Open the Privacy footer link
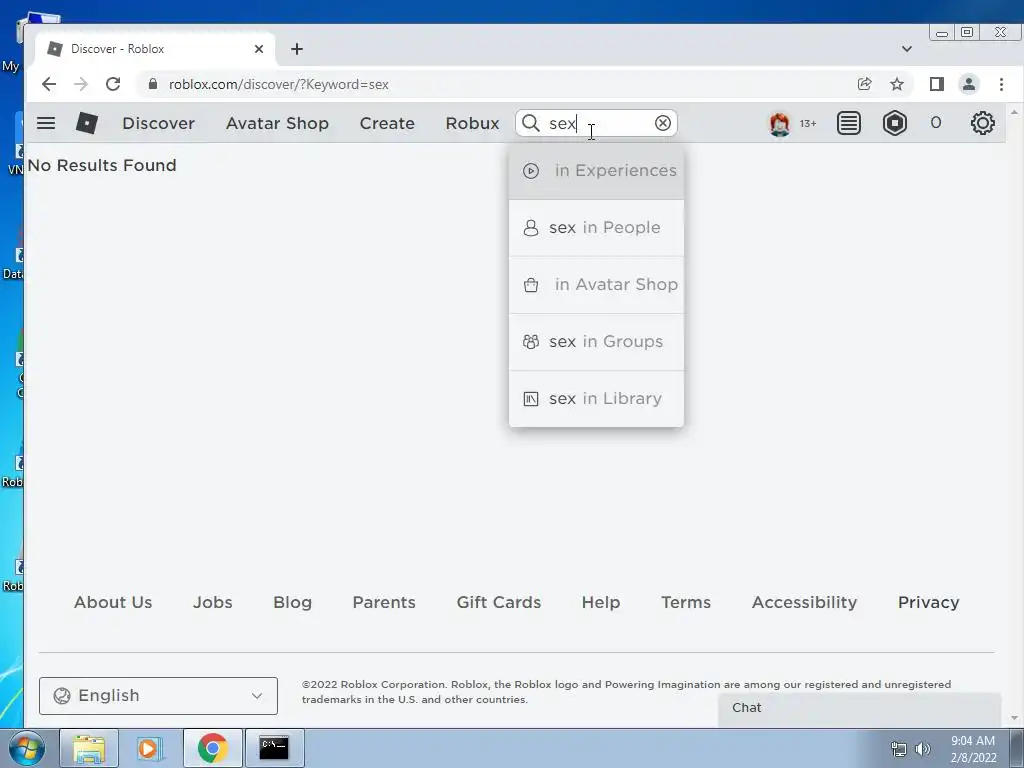The width and height of the screenshot is (1024, 768). click(928, 602)
